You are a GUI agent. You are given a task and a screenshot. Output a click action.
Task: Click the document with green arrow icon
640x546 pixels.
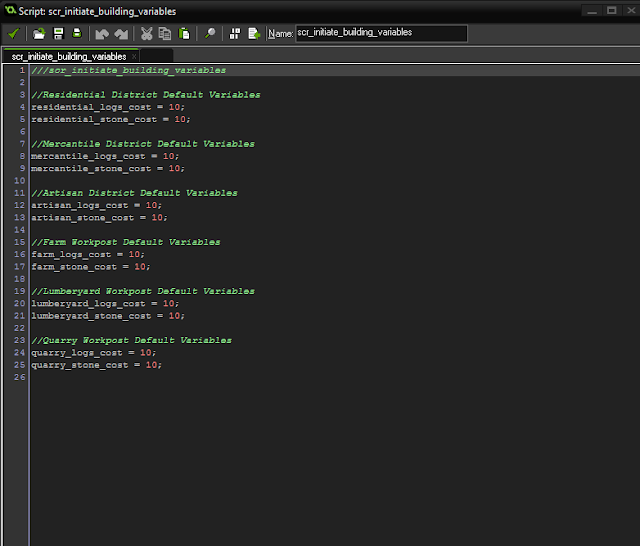click(x=254, y=33)
